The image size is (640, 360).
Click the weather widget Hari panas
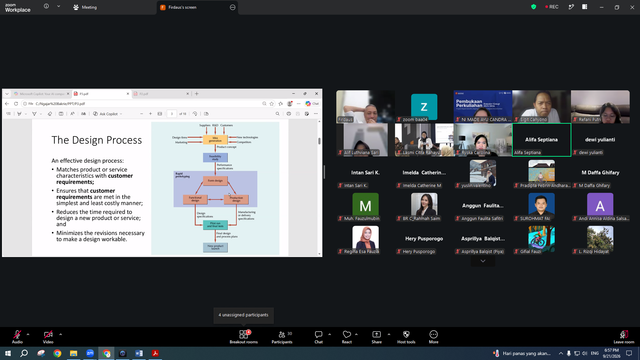(522, 353)
